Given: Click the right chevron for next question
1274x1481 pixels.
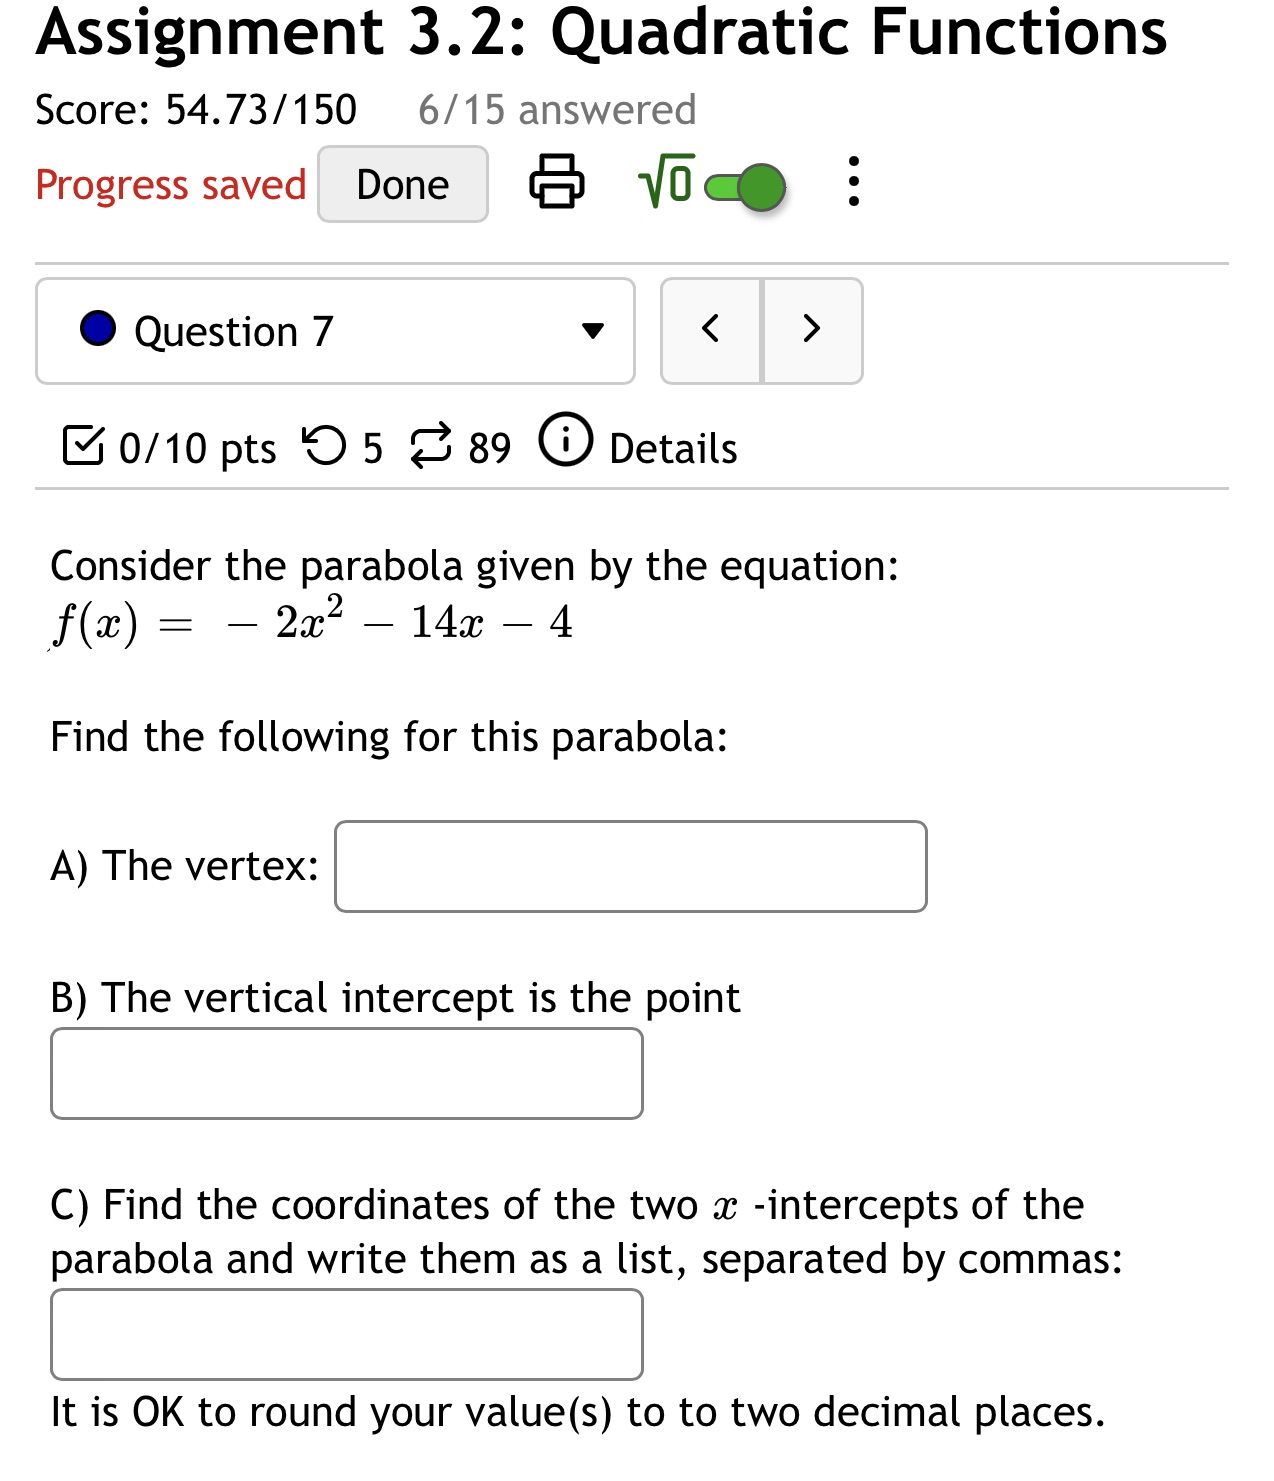Looking at the screenshot, I should [x=812, y=330].
